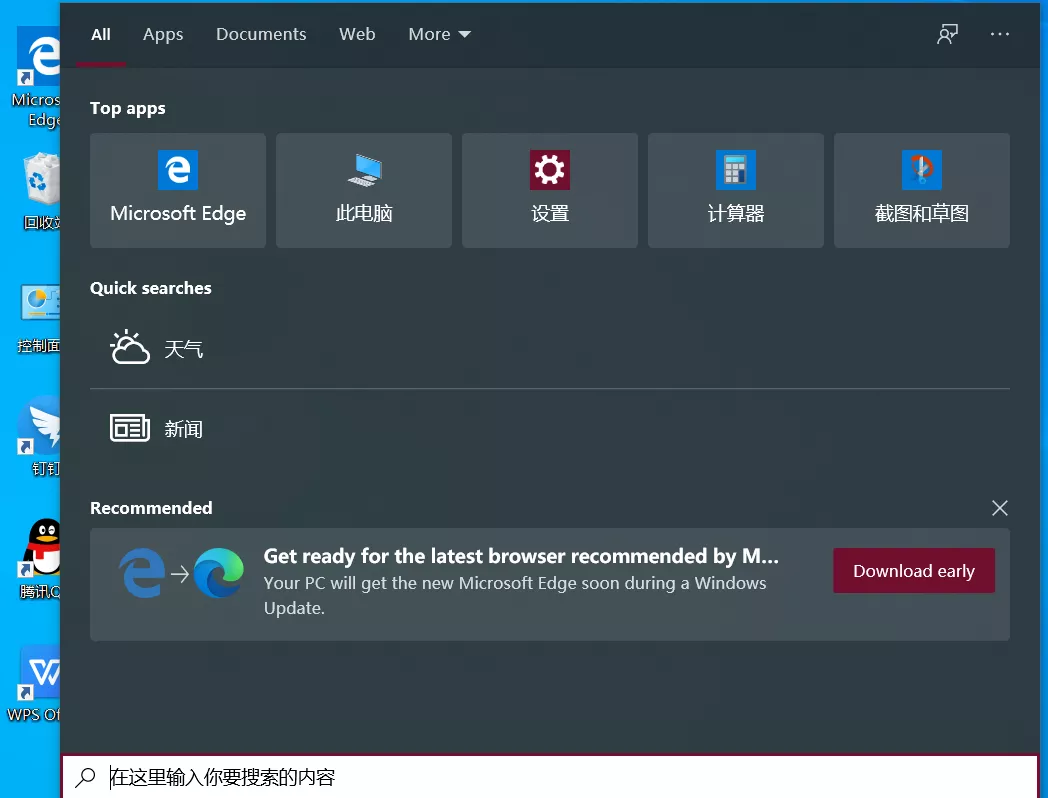Open WPS Office desktop shortcut
Image resolution: width=1048 pixels, height=798 pixels.
[42, 676]
